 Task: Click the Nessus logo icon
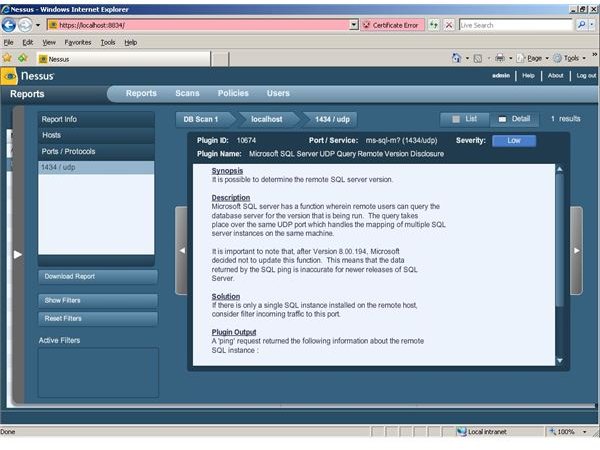tap(10, 76)
